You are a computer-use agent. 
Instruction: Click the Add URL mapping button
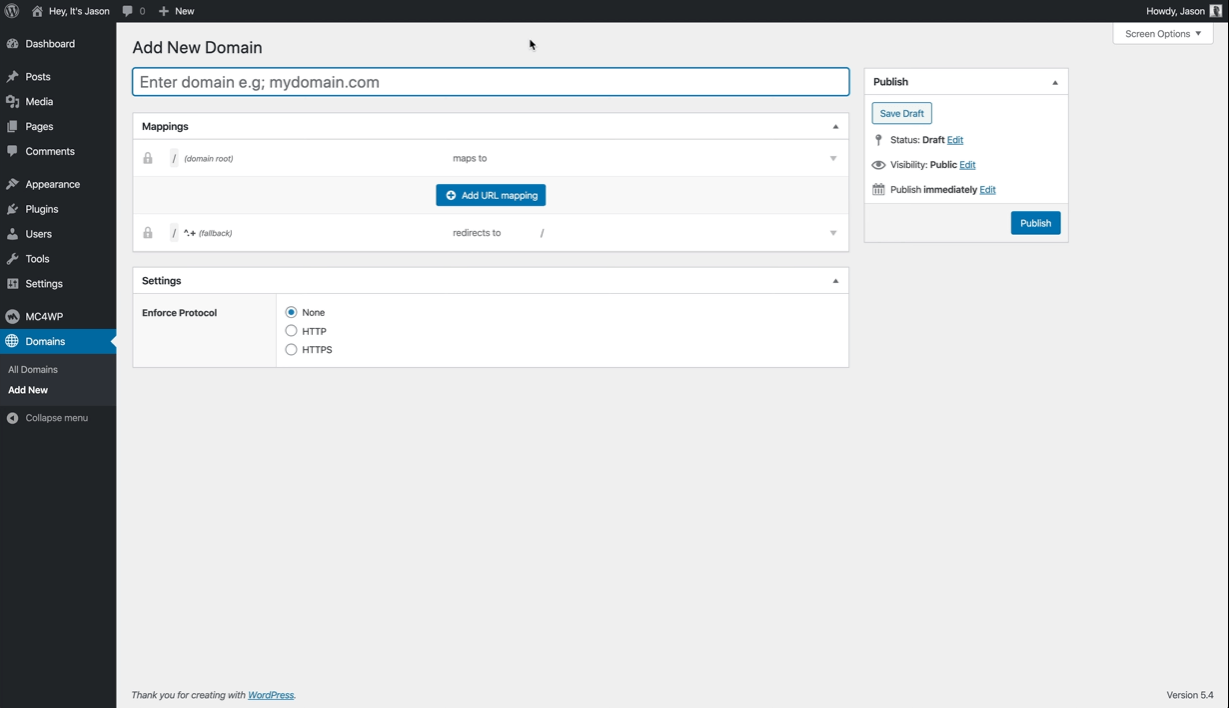click(490, 195)
